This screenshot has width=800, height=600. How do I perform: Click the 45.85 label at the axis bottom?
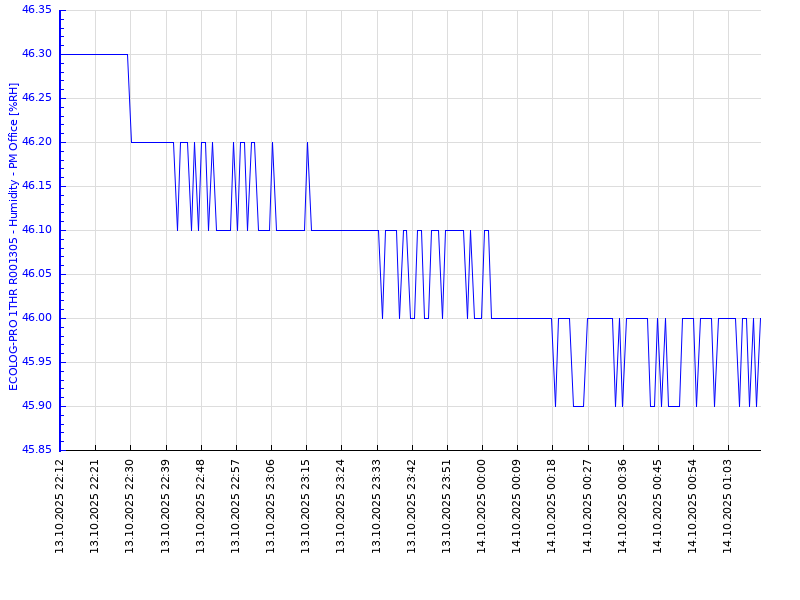pos(36,450)
